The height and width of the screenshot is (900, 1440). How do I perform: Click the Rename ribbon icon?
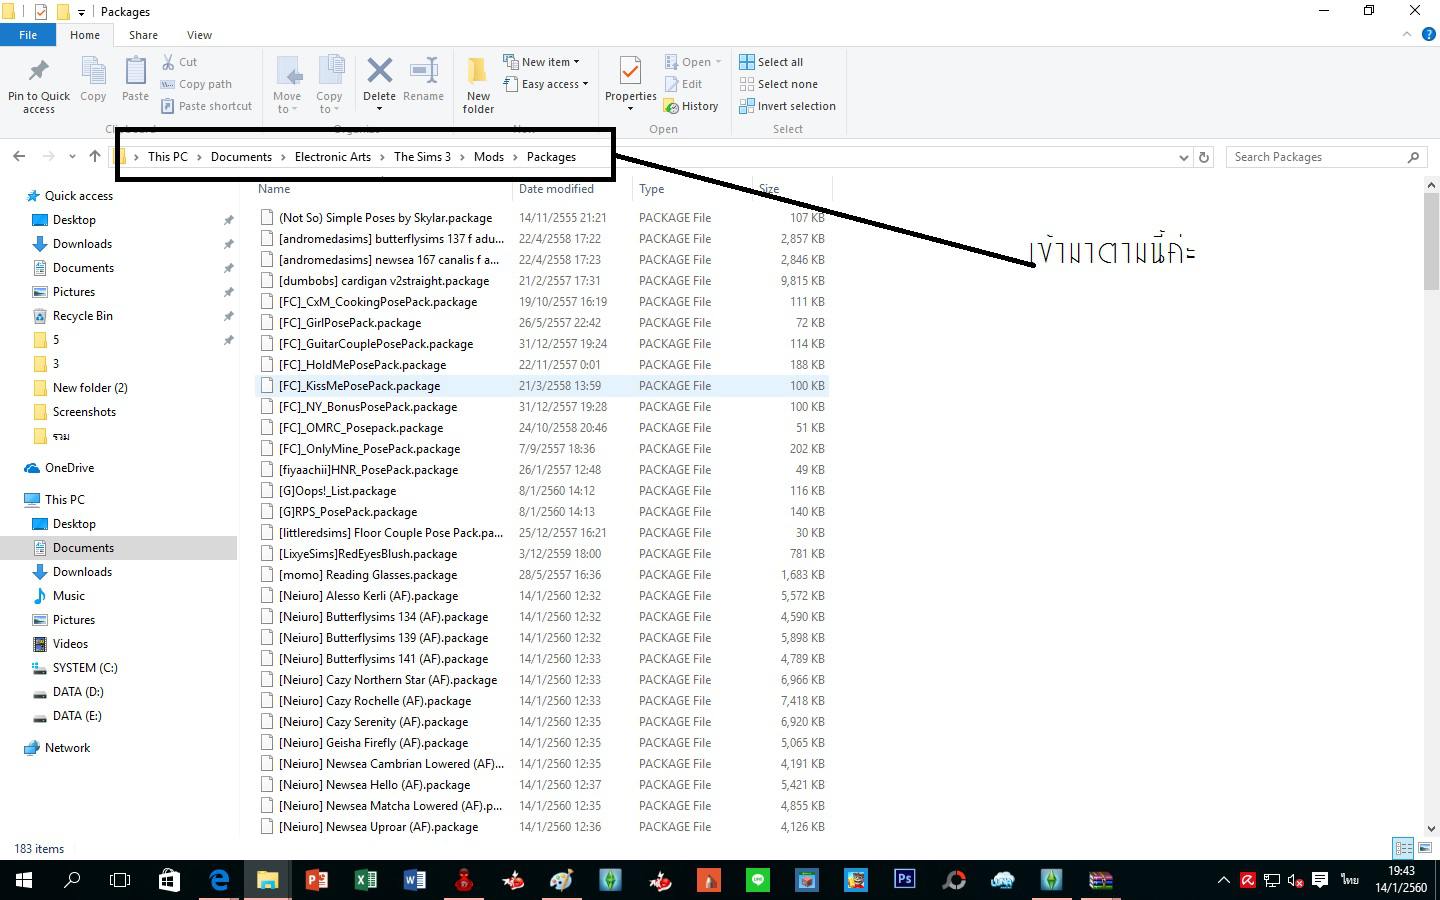[x=423, y=71]
